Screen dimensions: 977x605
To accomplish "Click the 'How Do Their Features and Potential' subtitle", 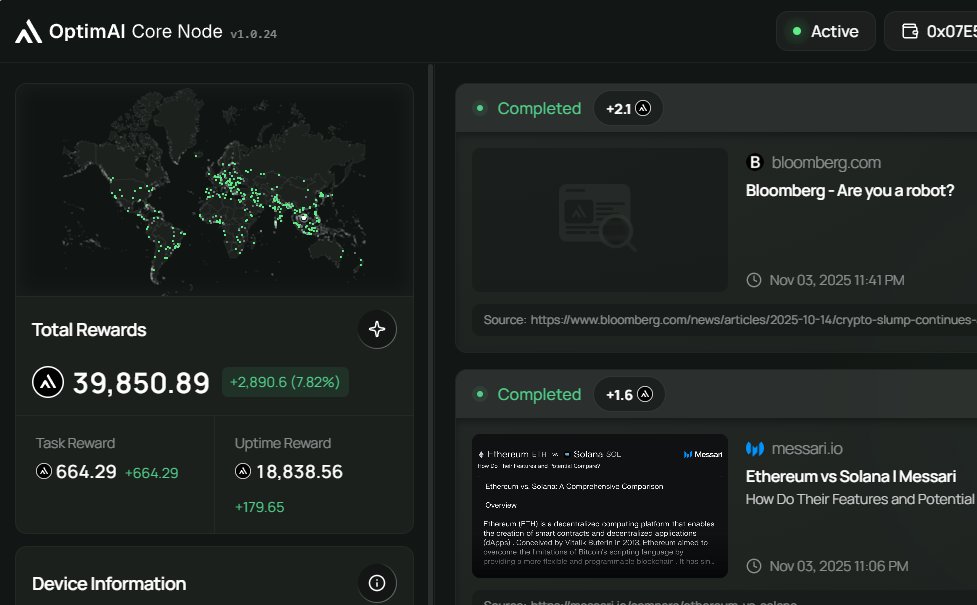I will coord(860,499).
